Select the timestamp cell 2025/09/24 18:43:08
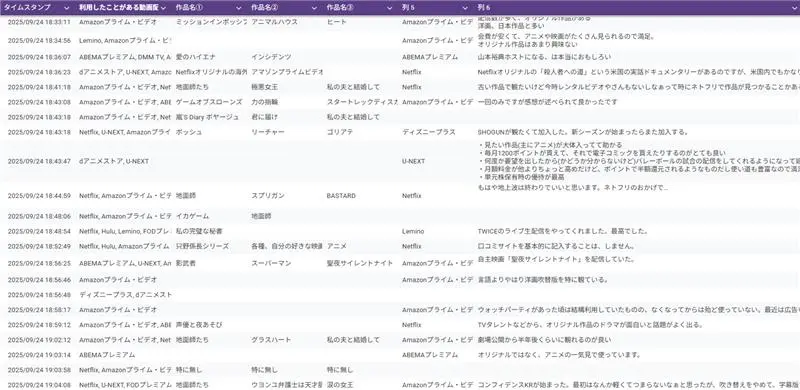Viewport: 800px width, 390px height. click(x=39, y=102)
